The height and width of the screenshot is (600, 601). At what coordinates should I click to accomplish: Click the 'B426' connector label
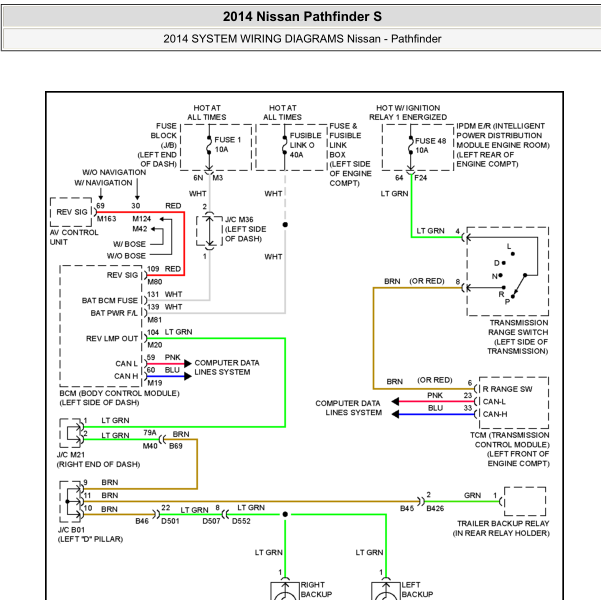[435, 508]
